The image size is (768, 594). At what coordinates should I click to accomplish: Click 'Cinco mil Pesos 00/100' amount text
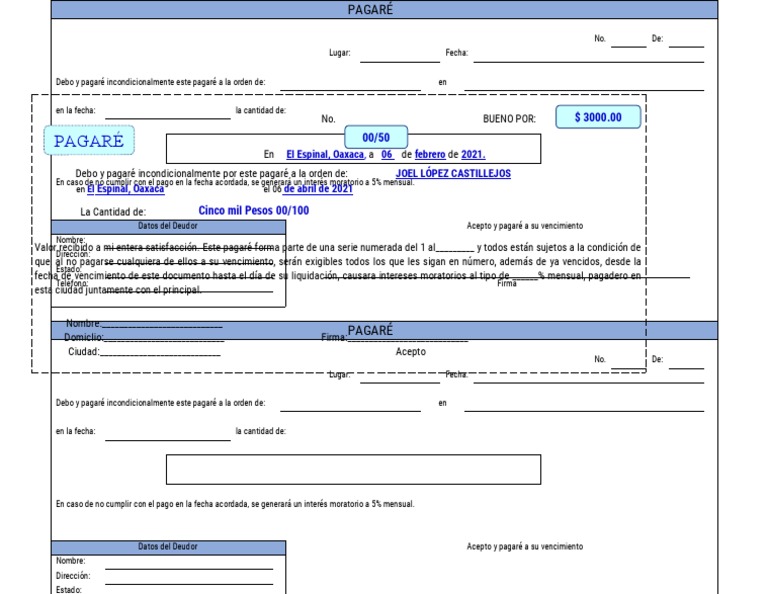click(x=254, y=211)
